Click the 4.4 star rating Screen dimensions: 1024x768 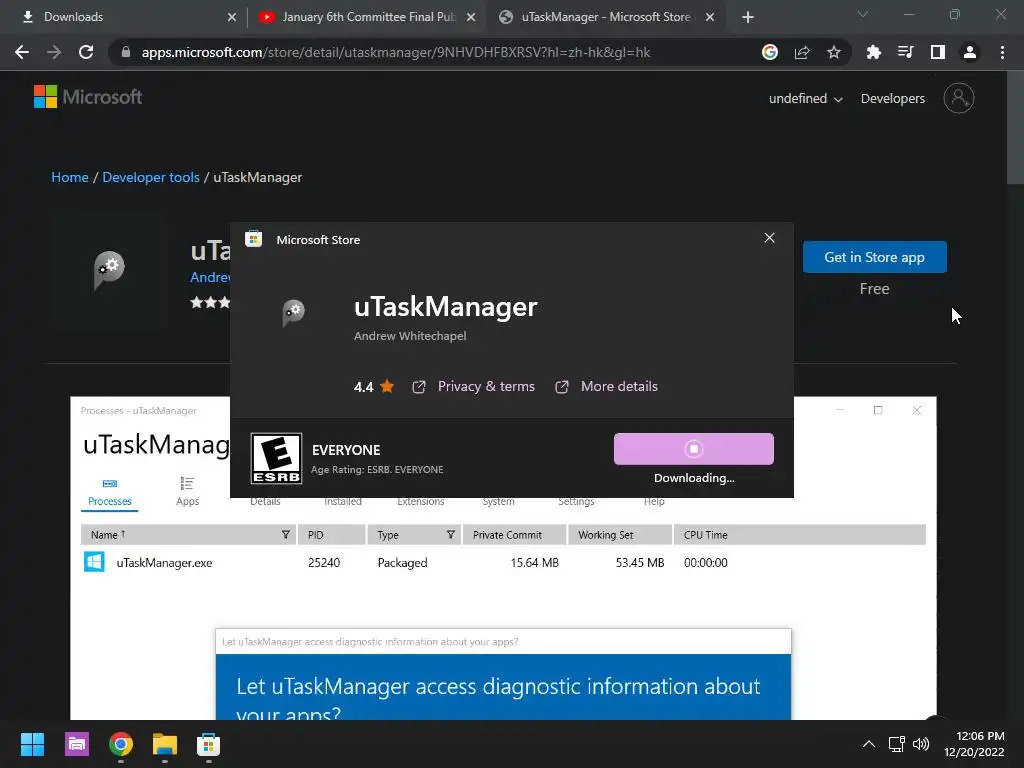point(374,387)
